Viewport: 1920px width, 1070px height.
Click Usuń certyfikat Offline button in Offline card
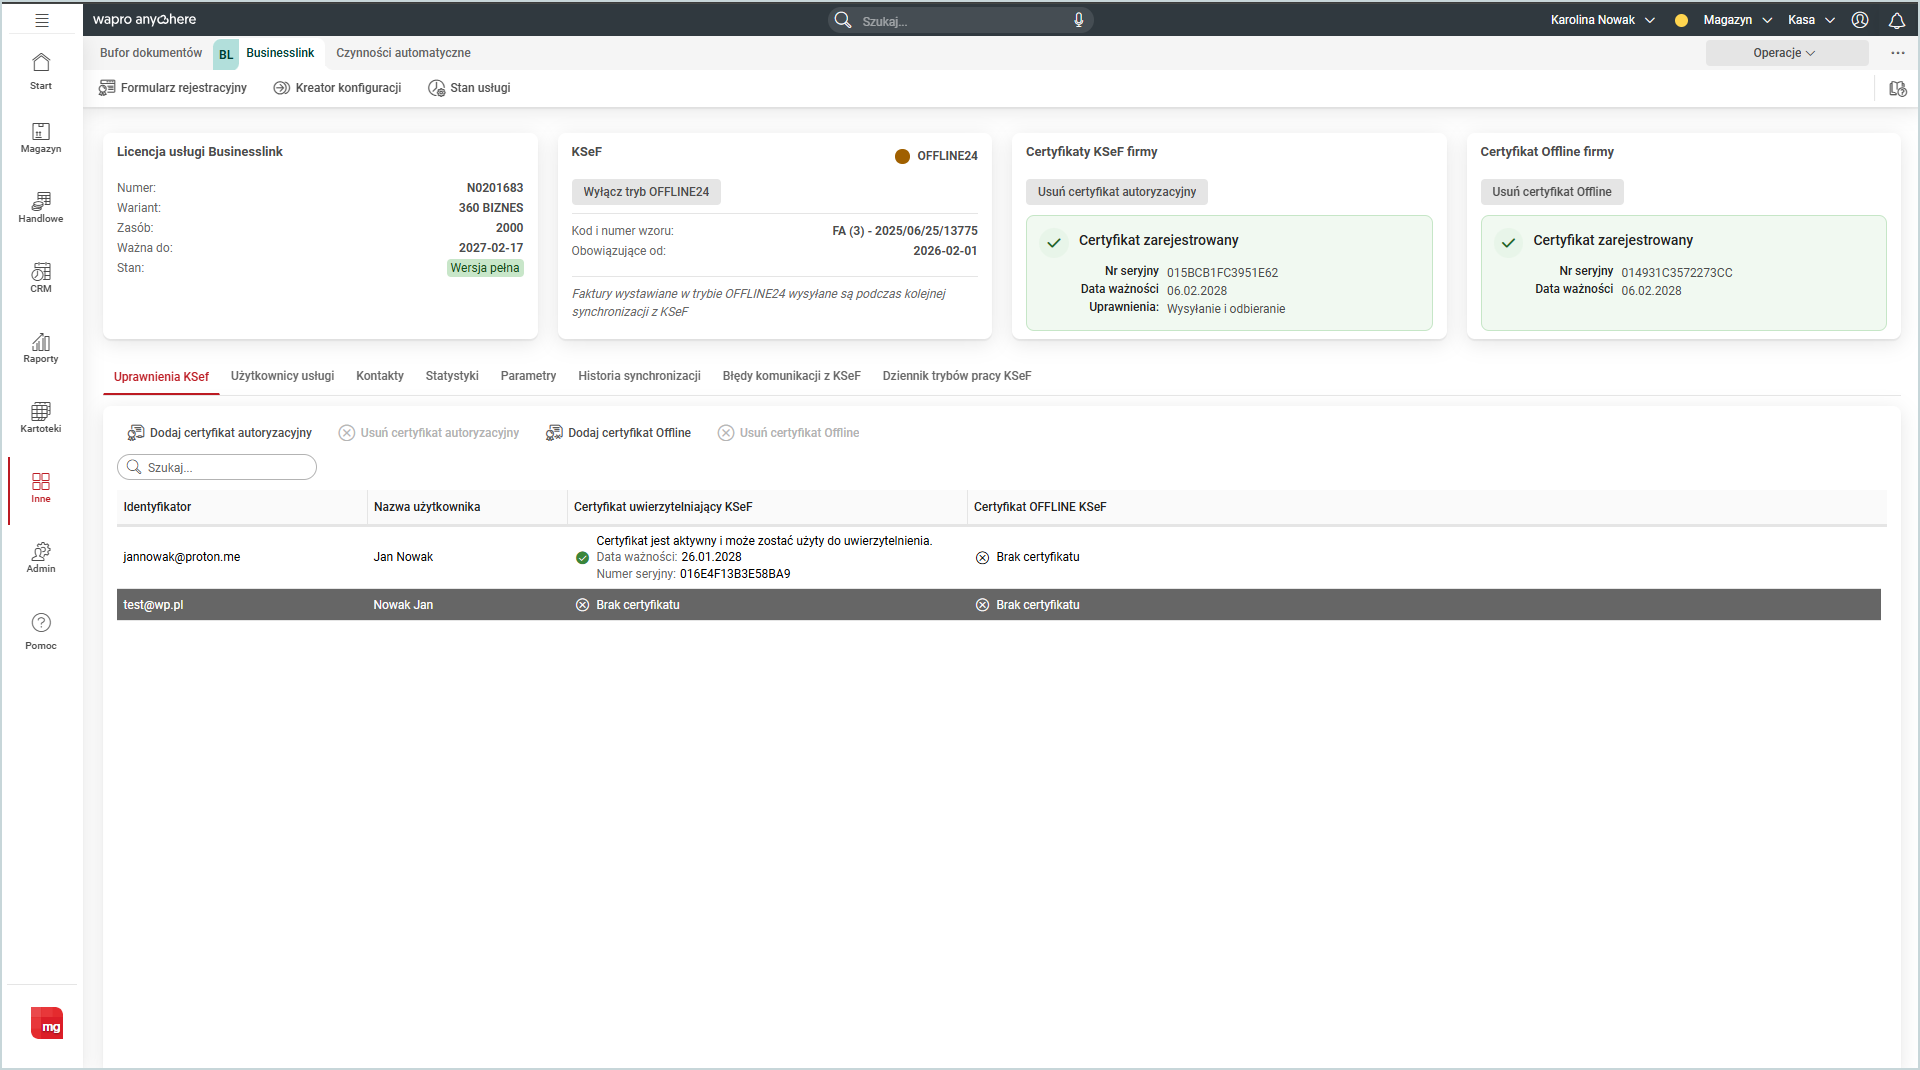[1551, 192]
